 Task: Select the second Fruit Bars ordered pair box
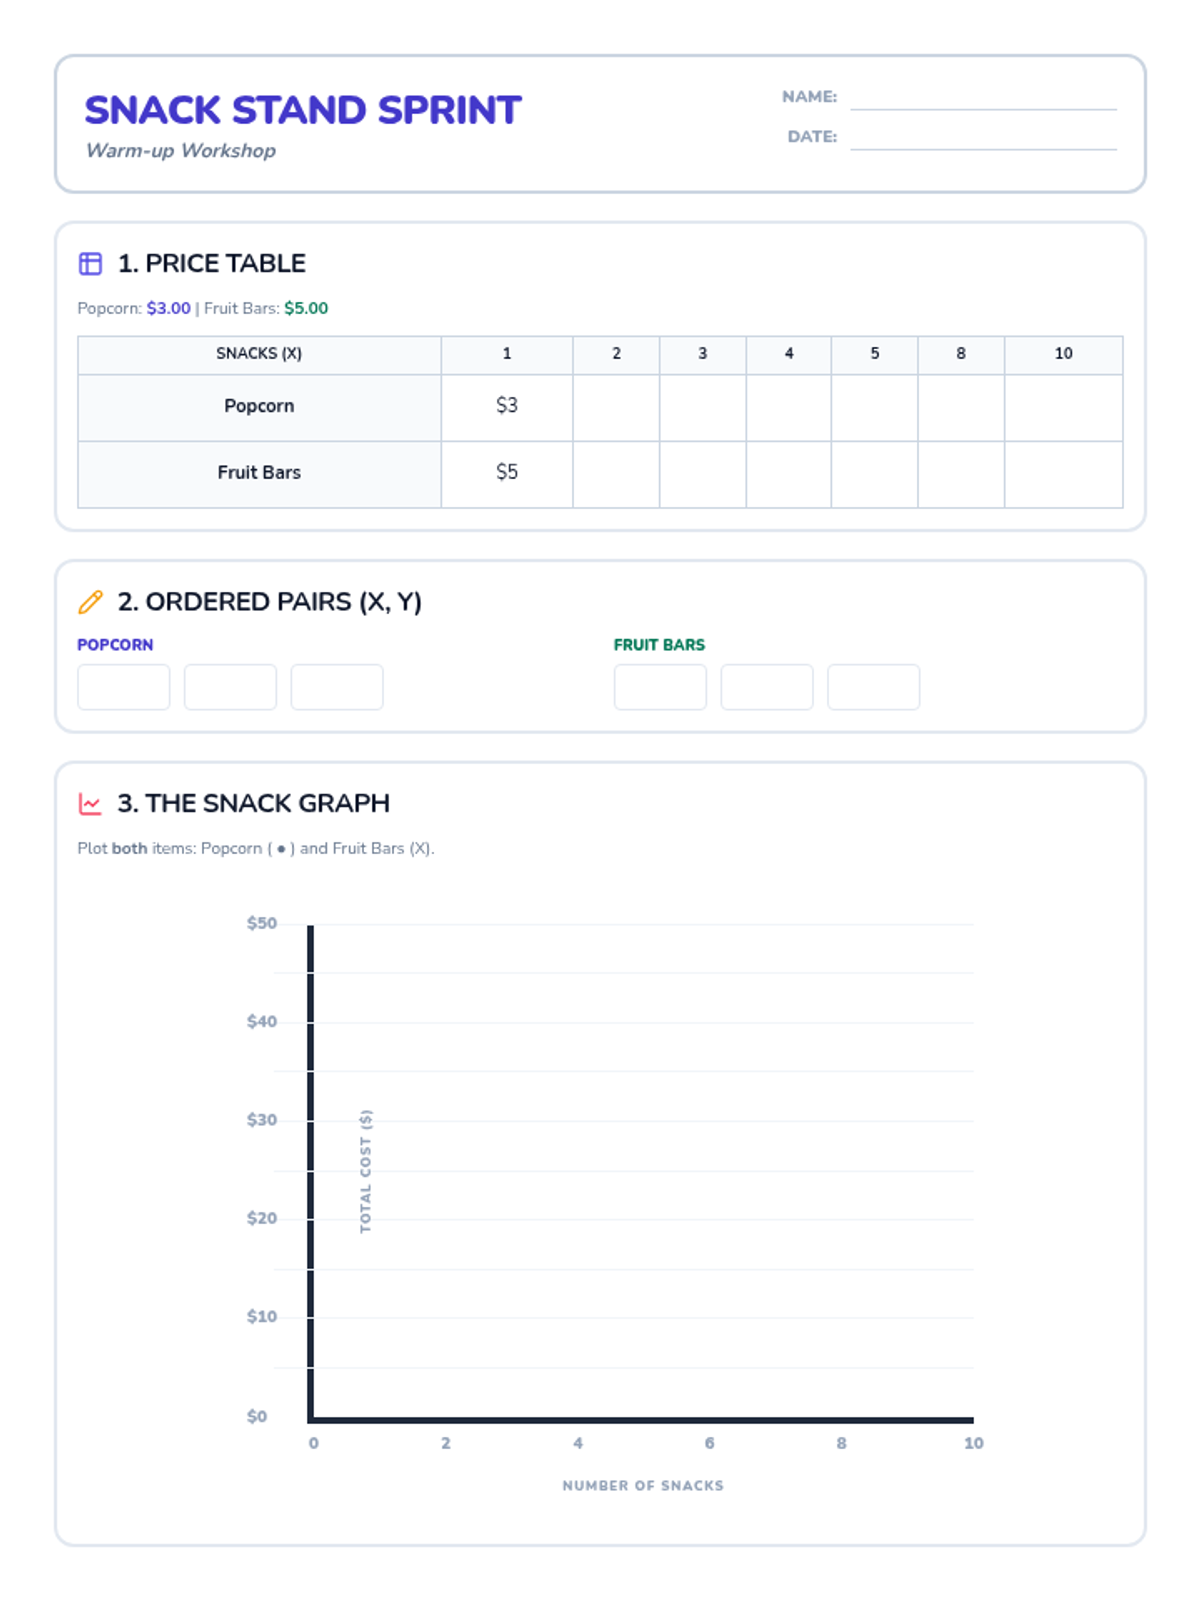click(x=767, y=687)
